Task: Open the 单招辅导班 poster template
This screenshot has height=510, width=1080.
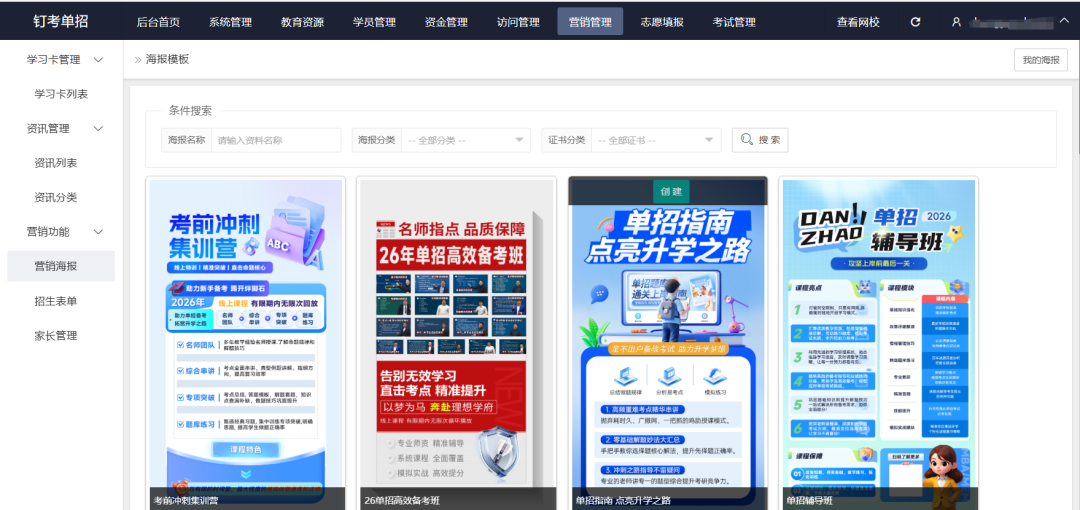Action: [878, 340]
